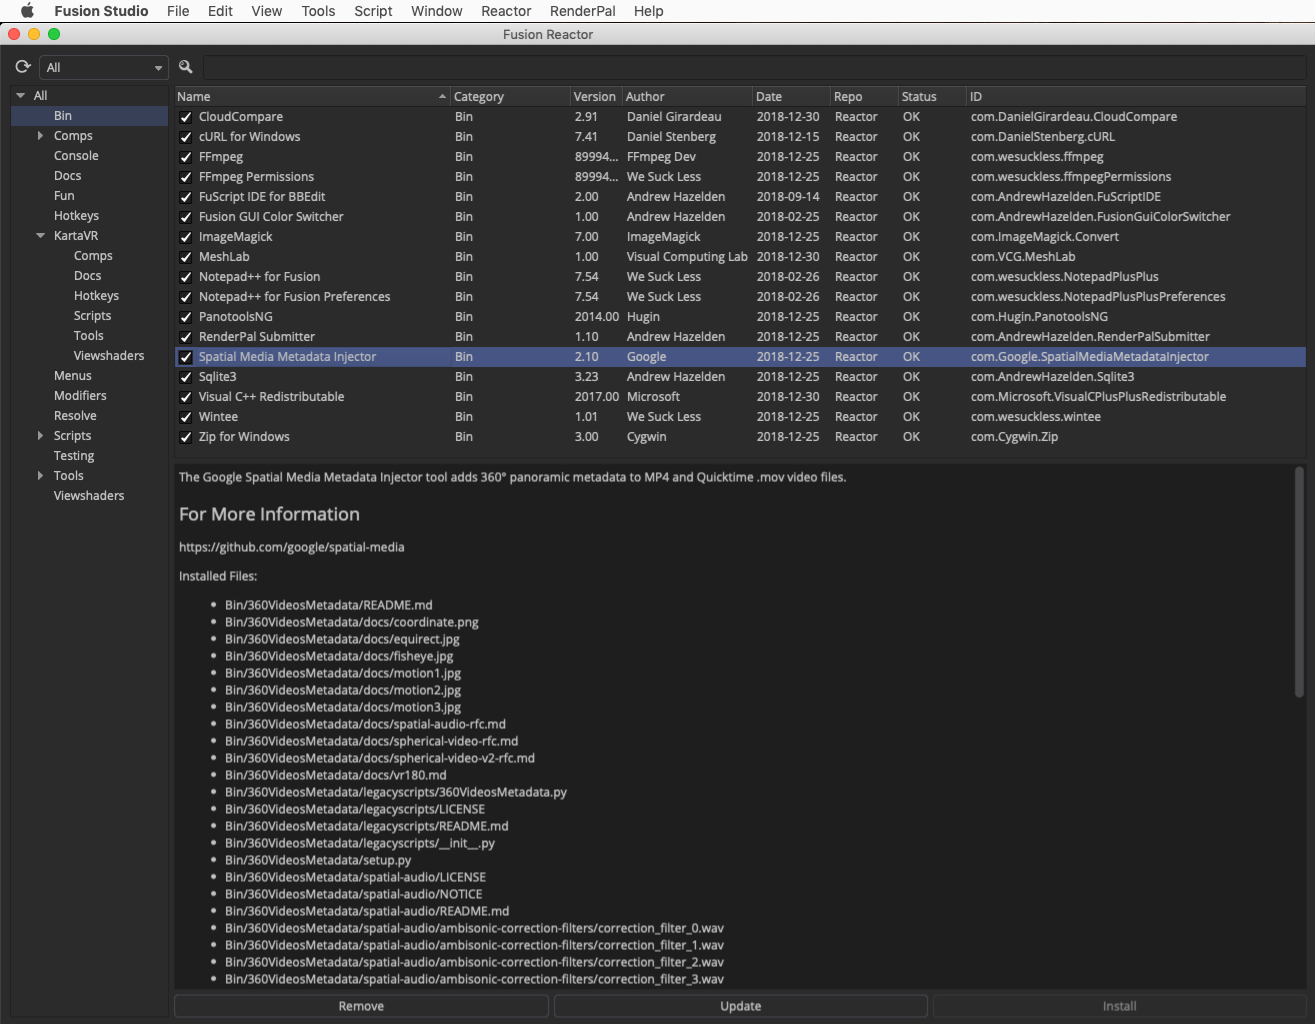
Task: Sort by the Name column header
Action: tap(312, 97)
